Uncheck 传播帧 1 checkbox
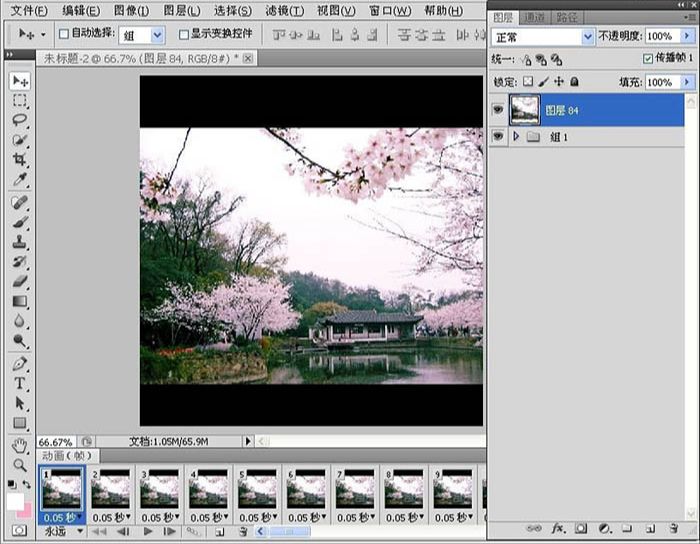Screen dimensions: 700x544 (648, 58)
